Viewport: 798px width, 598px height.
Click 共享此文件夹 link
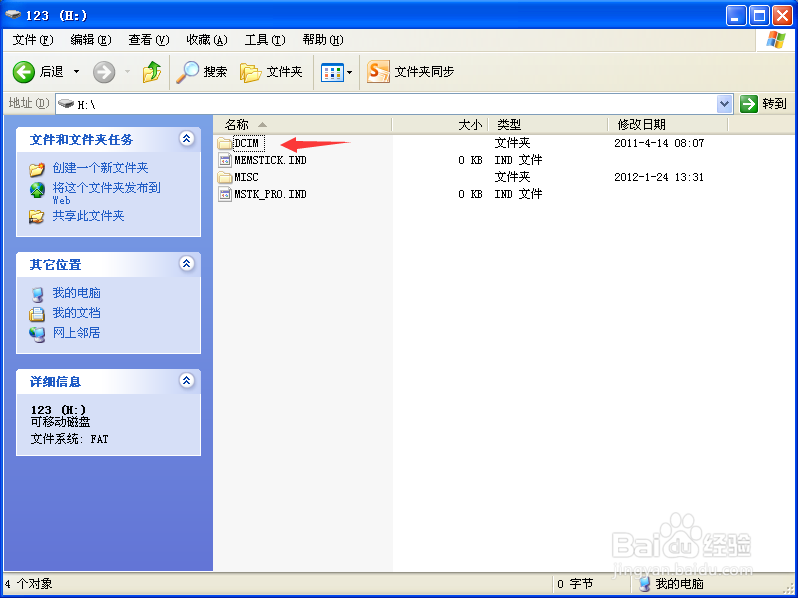pos(89,216)
